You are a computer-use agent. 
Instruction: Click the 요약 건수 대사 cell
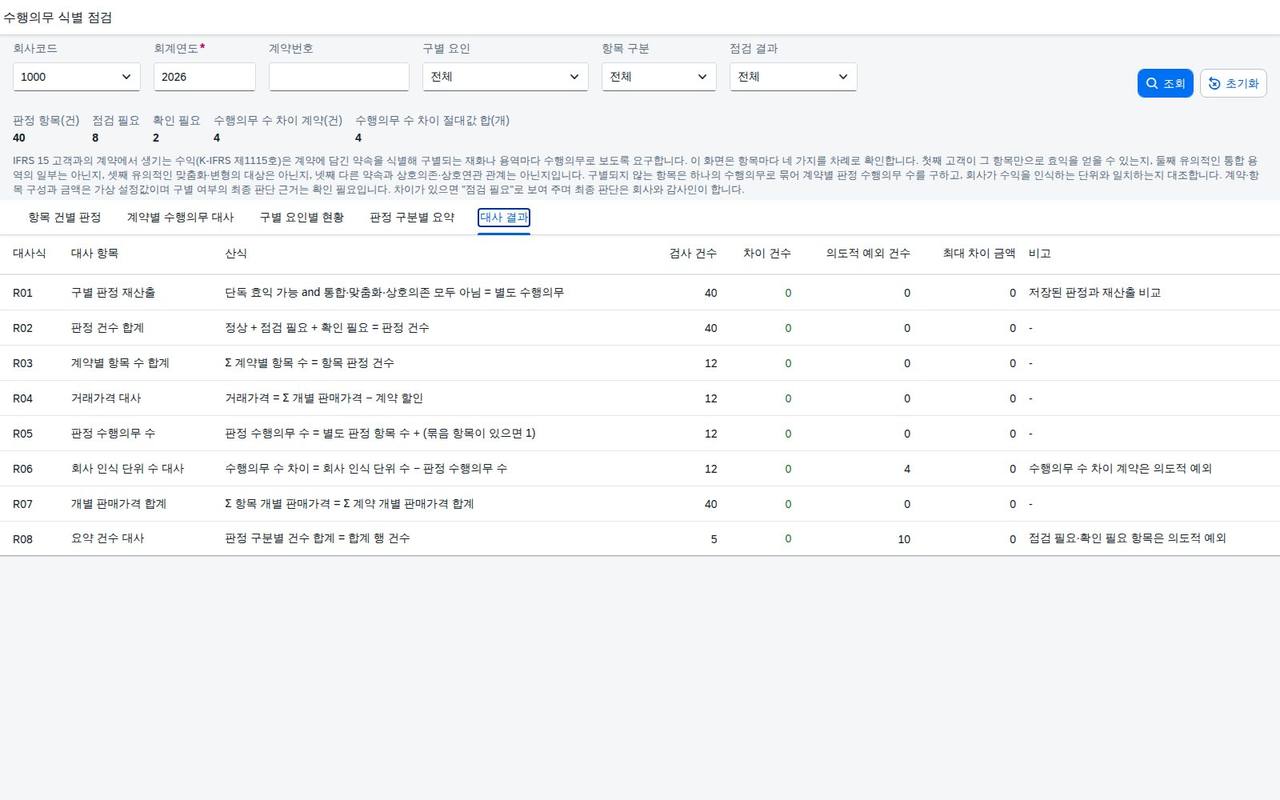coord(108,538)
